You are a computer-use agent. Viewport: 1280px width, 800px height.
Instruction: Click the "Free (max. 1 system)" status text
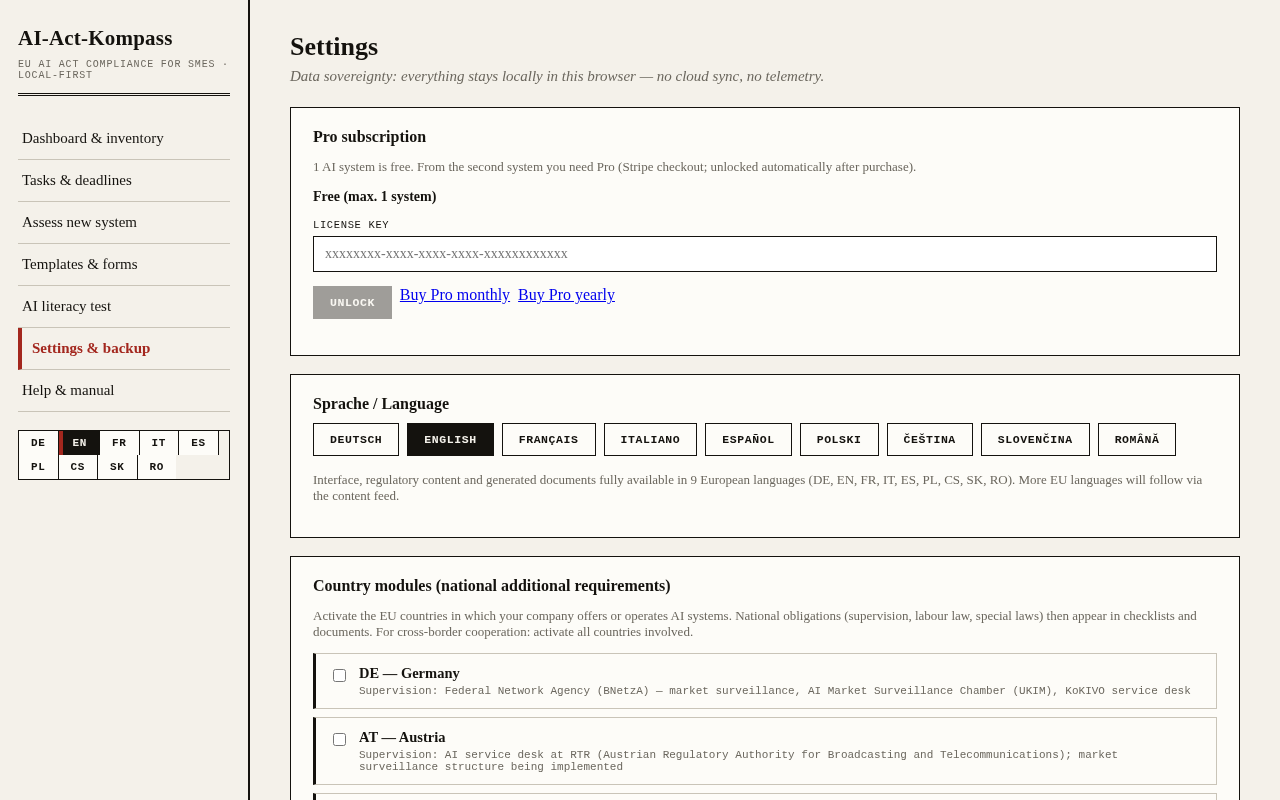(375, 197)
